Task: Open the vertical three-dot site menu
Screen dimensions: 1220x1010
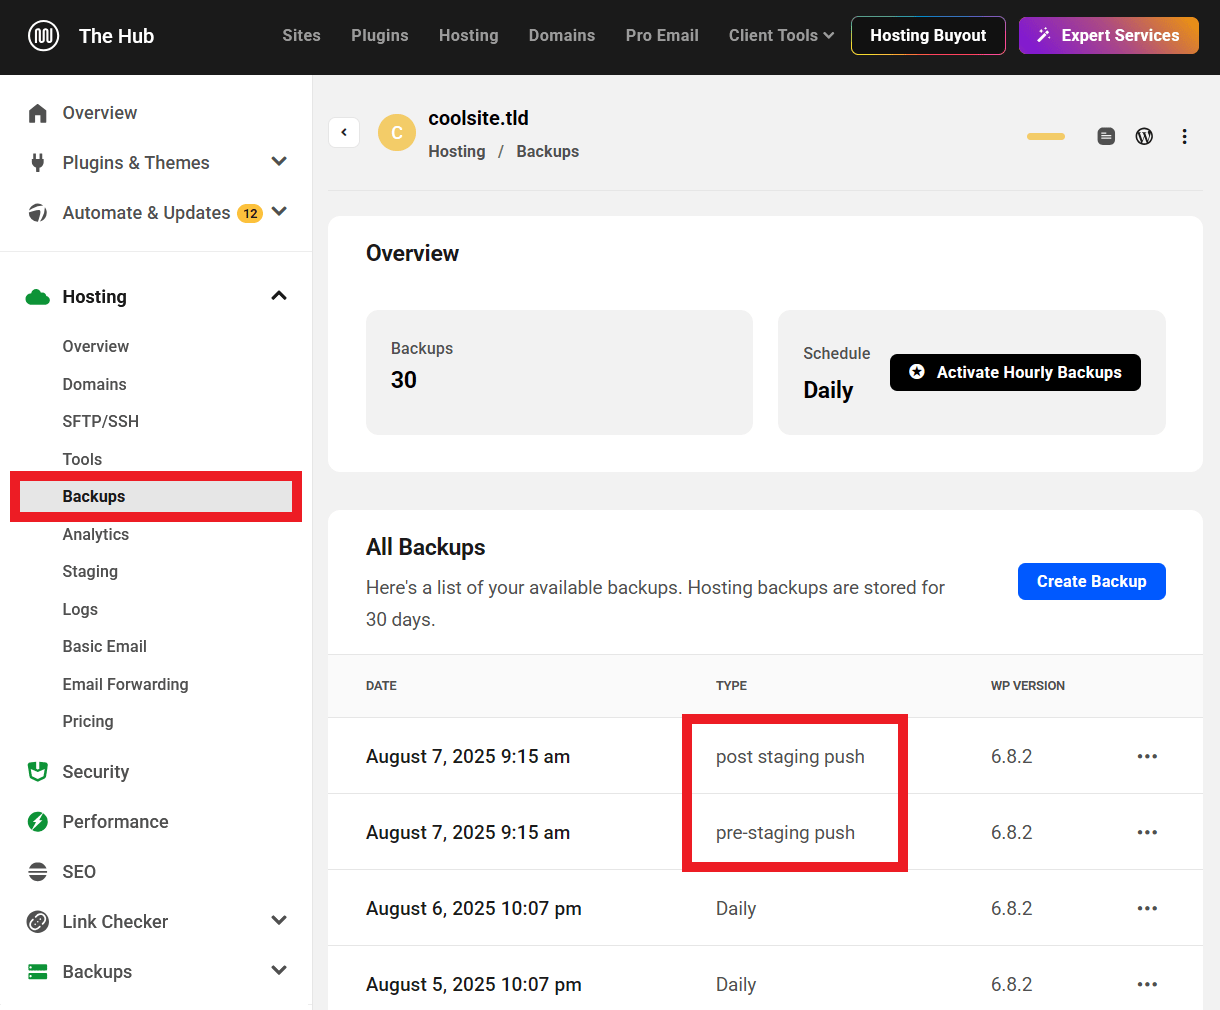Action: coord(1184,136)
